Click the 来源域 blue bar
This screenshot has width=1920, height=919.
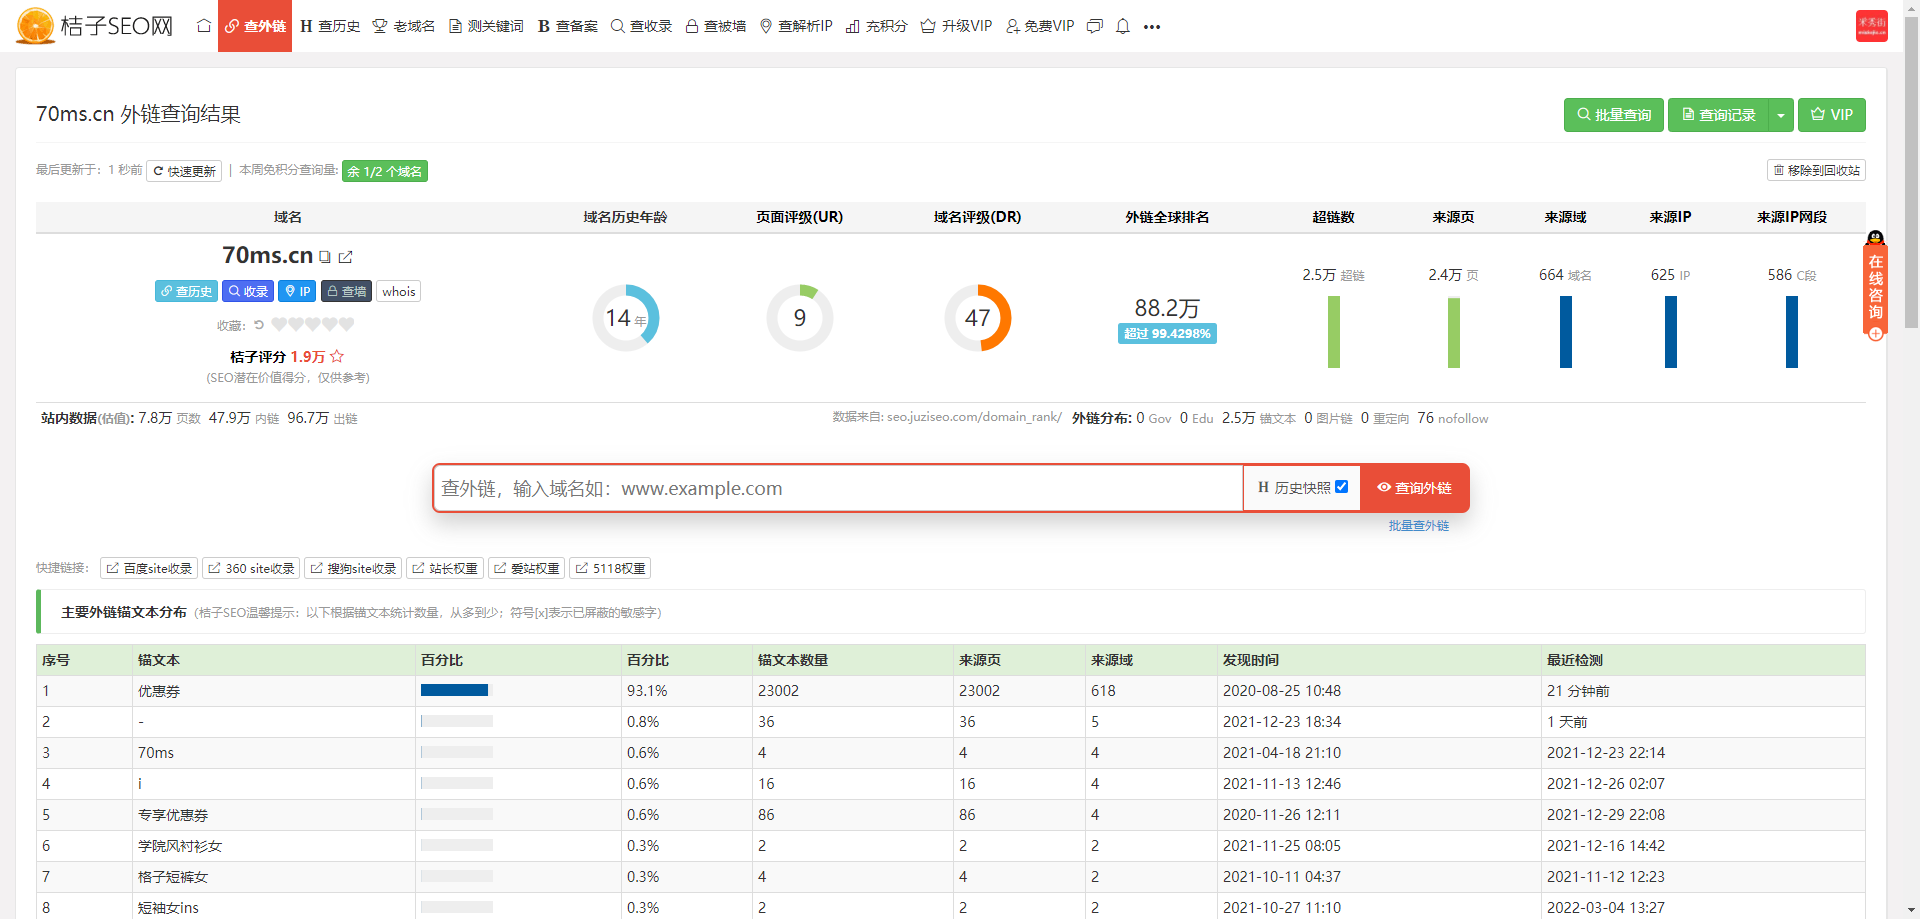point(1566,332)
